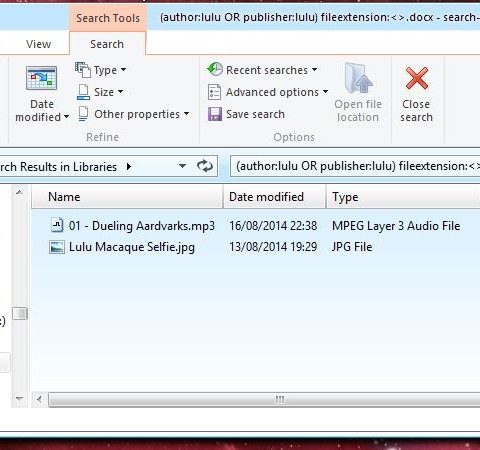
Task: Open the address bar history dropdown arrow
Action: 182,166
